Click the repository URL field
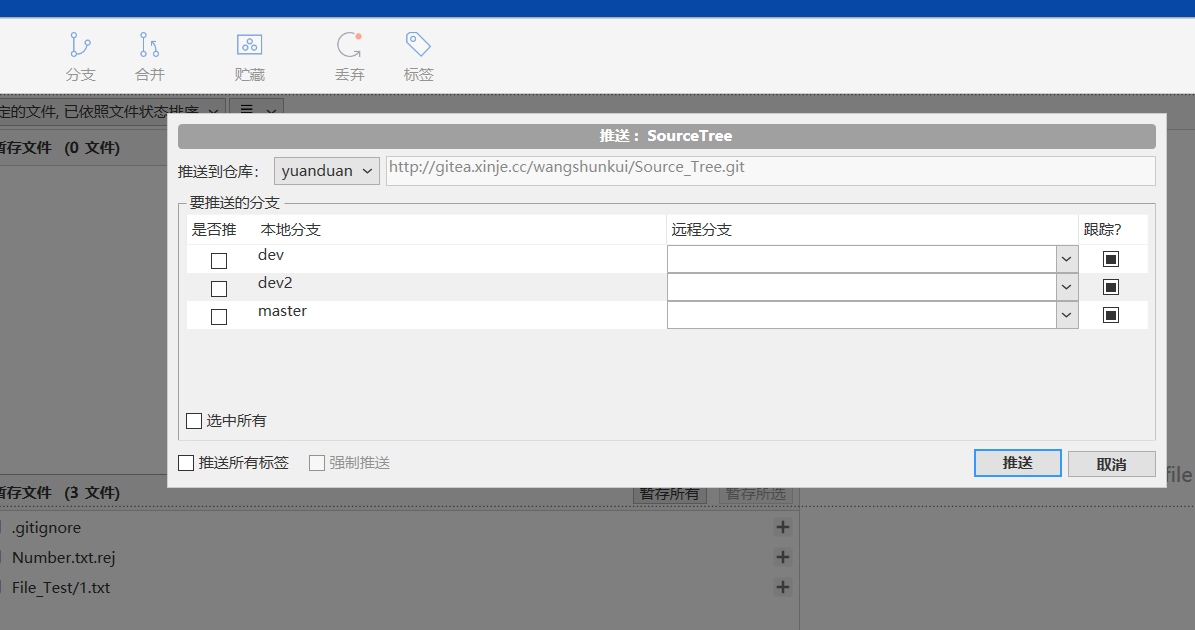1195x630 pixels. (771, 171)
